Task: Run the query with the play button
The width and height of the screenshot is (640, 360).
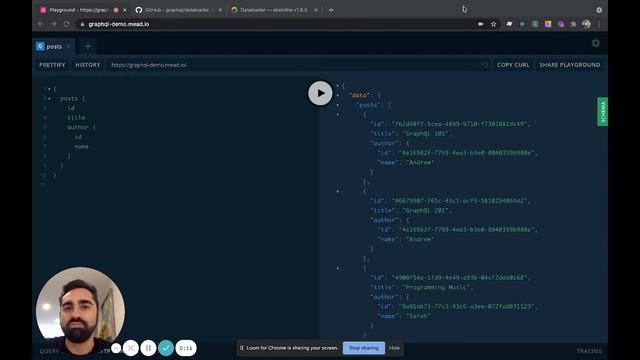Action: tap(320, 93)
